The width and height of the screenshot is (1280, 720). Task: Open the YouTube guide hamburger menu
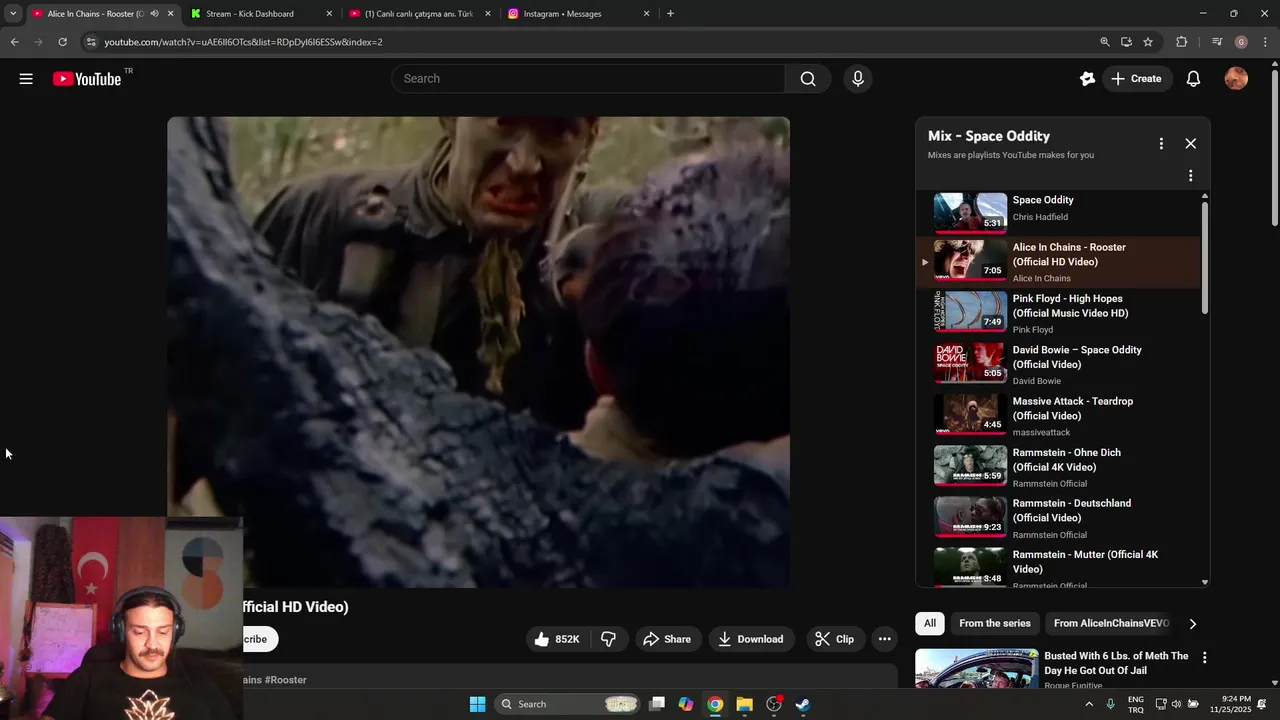coord(26,79)
